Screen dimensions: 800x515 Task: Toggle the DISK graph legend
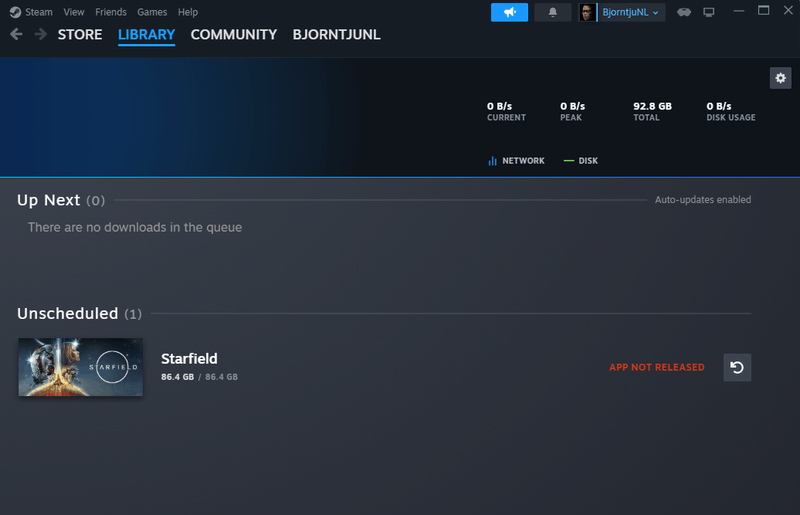point(581,161)
